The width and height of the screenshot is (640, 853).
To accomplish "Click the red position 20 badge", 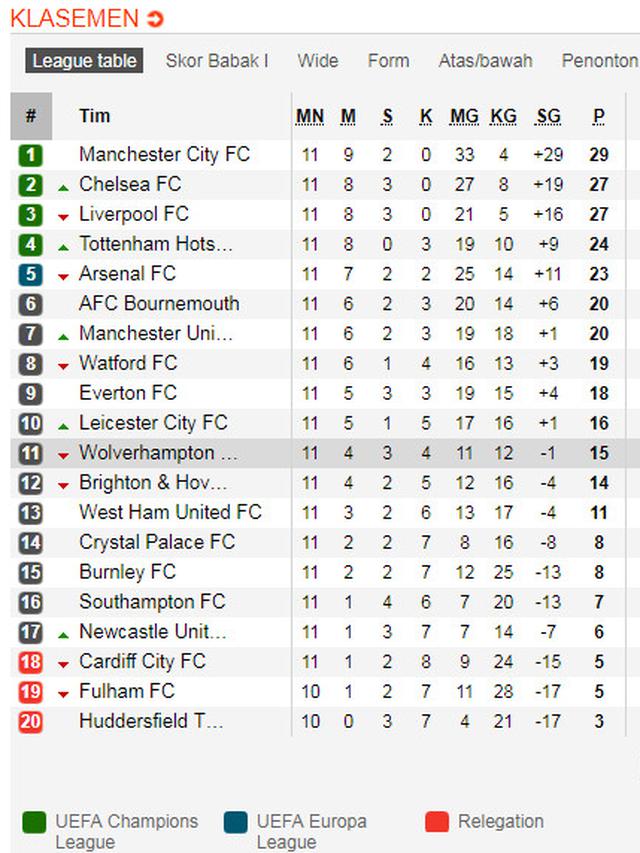I will point(31,721).
